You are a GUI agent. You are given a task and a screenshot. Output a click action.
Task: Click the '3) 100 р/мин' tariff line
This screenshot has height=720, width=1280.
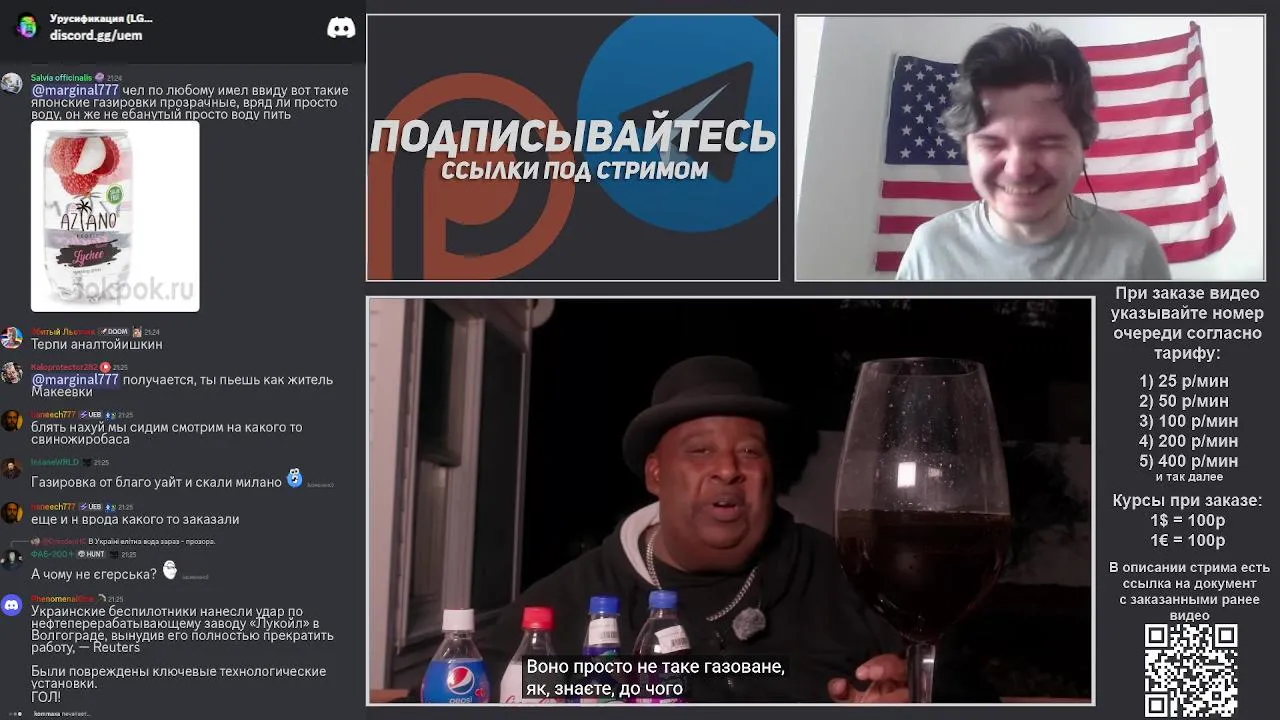(1188, 421)
